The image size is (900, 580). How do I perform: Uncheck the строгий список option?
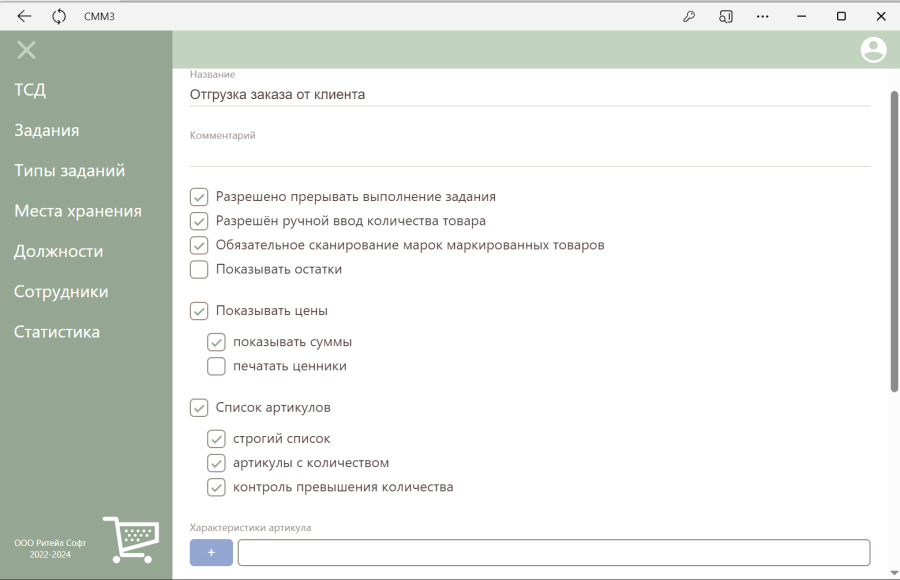216,439
